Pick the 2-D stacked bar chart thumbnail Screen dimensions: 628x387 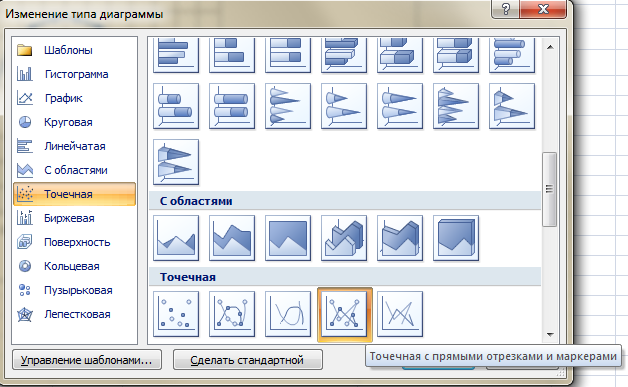(232, 55)
